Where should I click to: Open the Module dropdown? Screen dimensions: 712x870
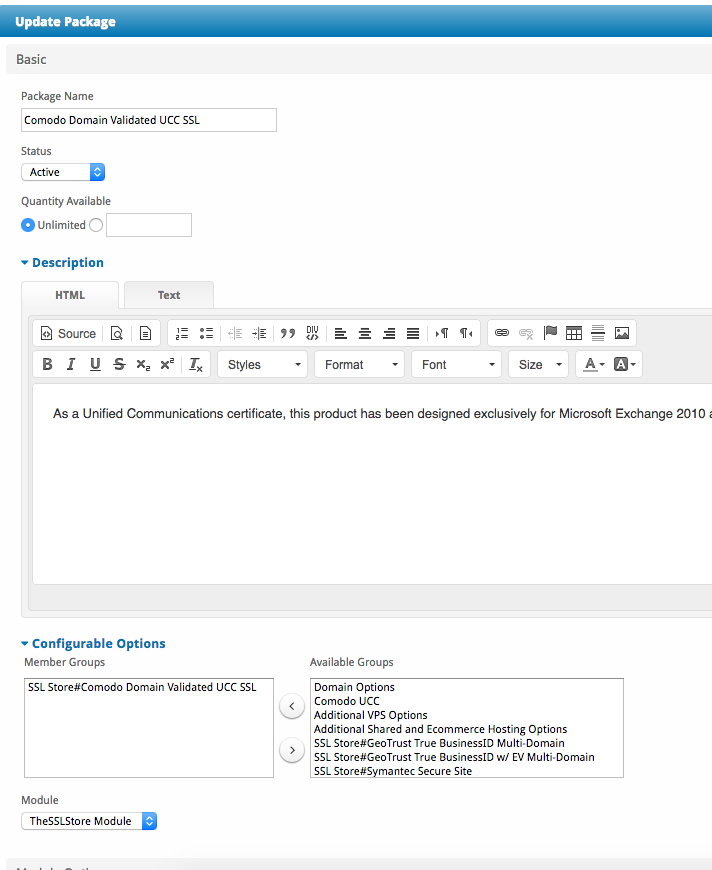89,821
